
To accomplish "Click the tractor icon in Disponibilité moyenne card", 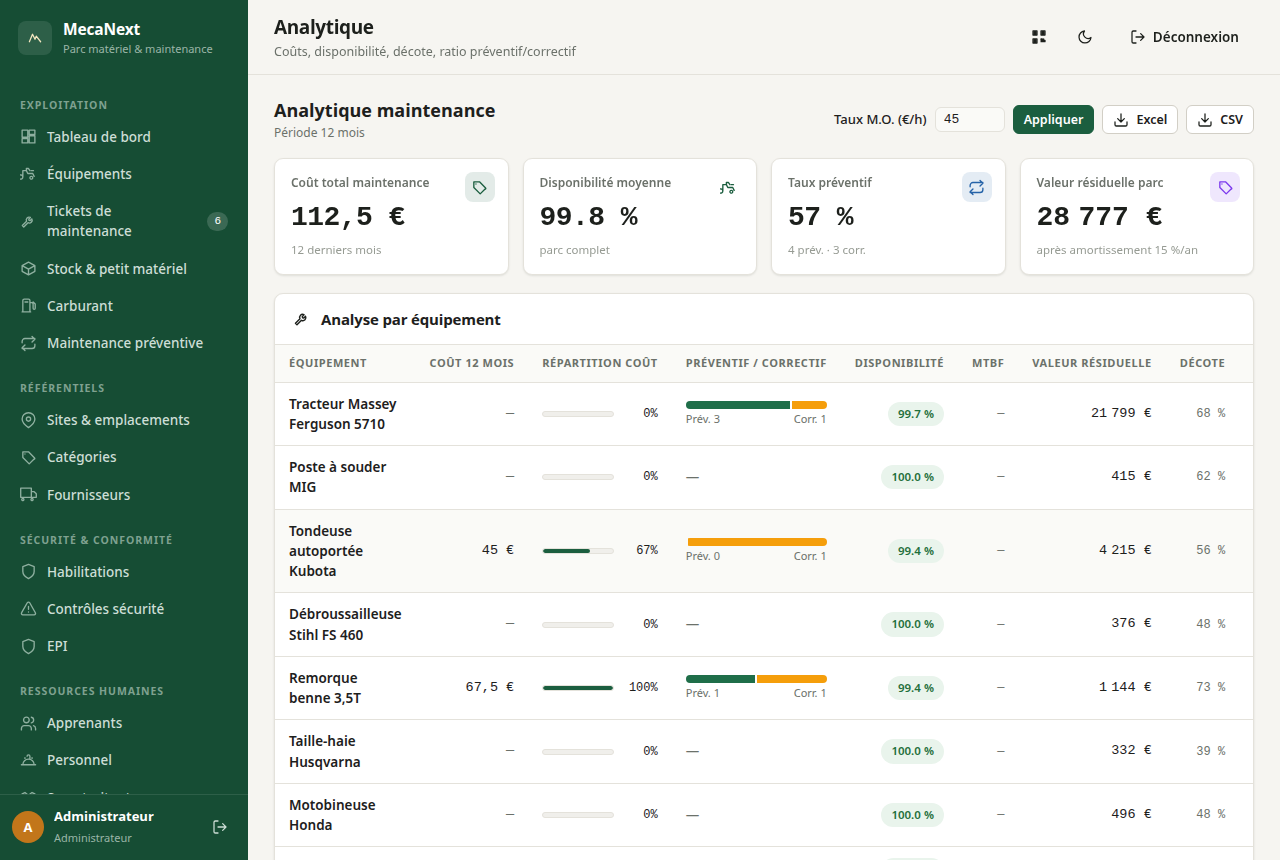I will [728, 187].
